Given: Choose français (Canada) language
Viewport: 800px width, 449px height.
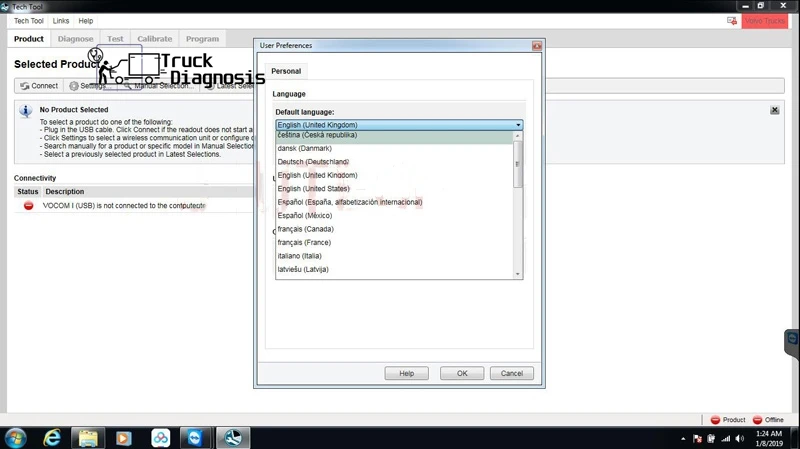Looking at the screenshot, I should [394, 229].
